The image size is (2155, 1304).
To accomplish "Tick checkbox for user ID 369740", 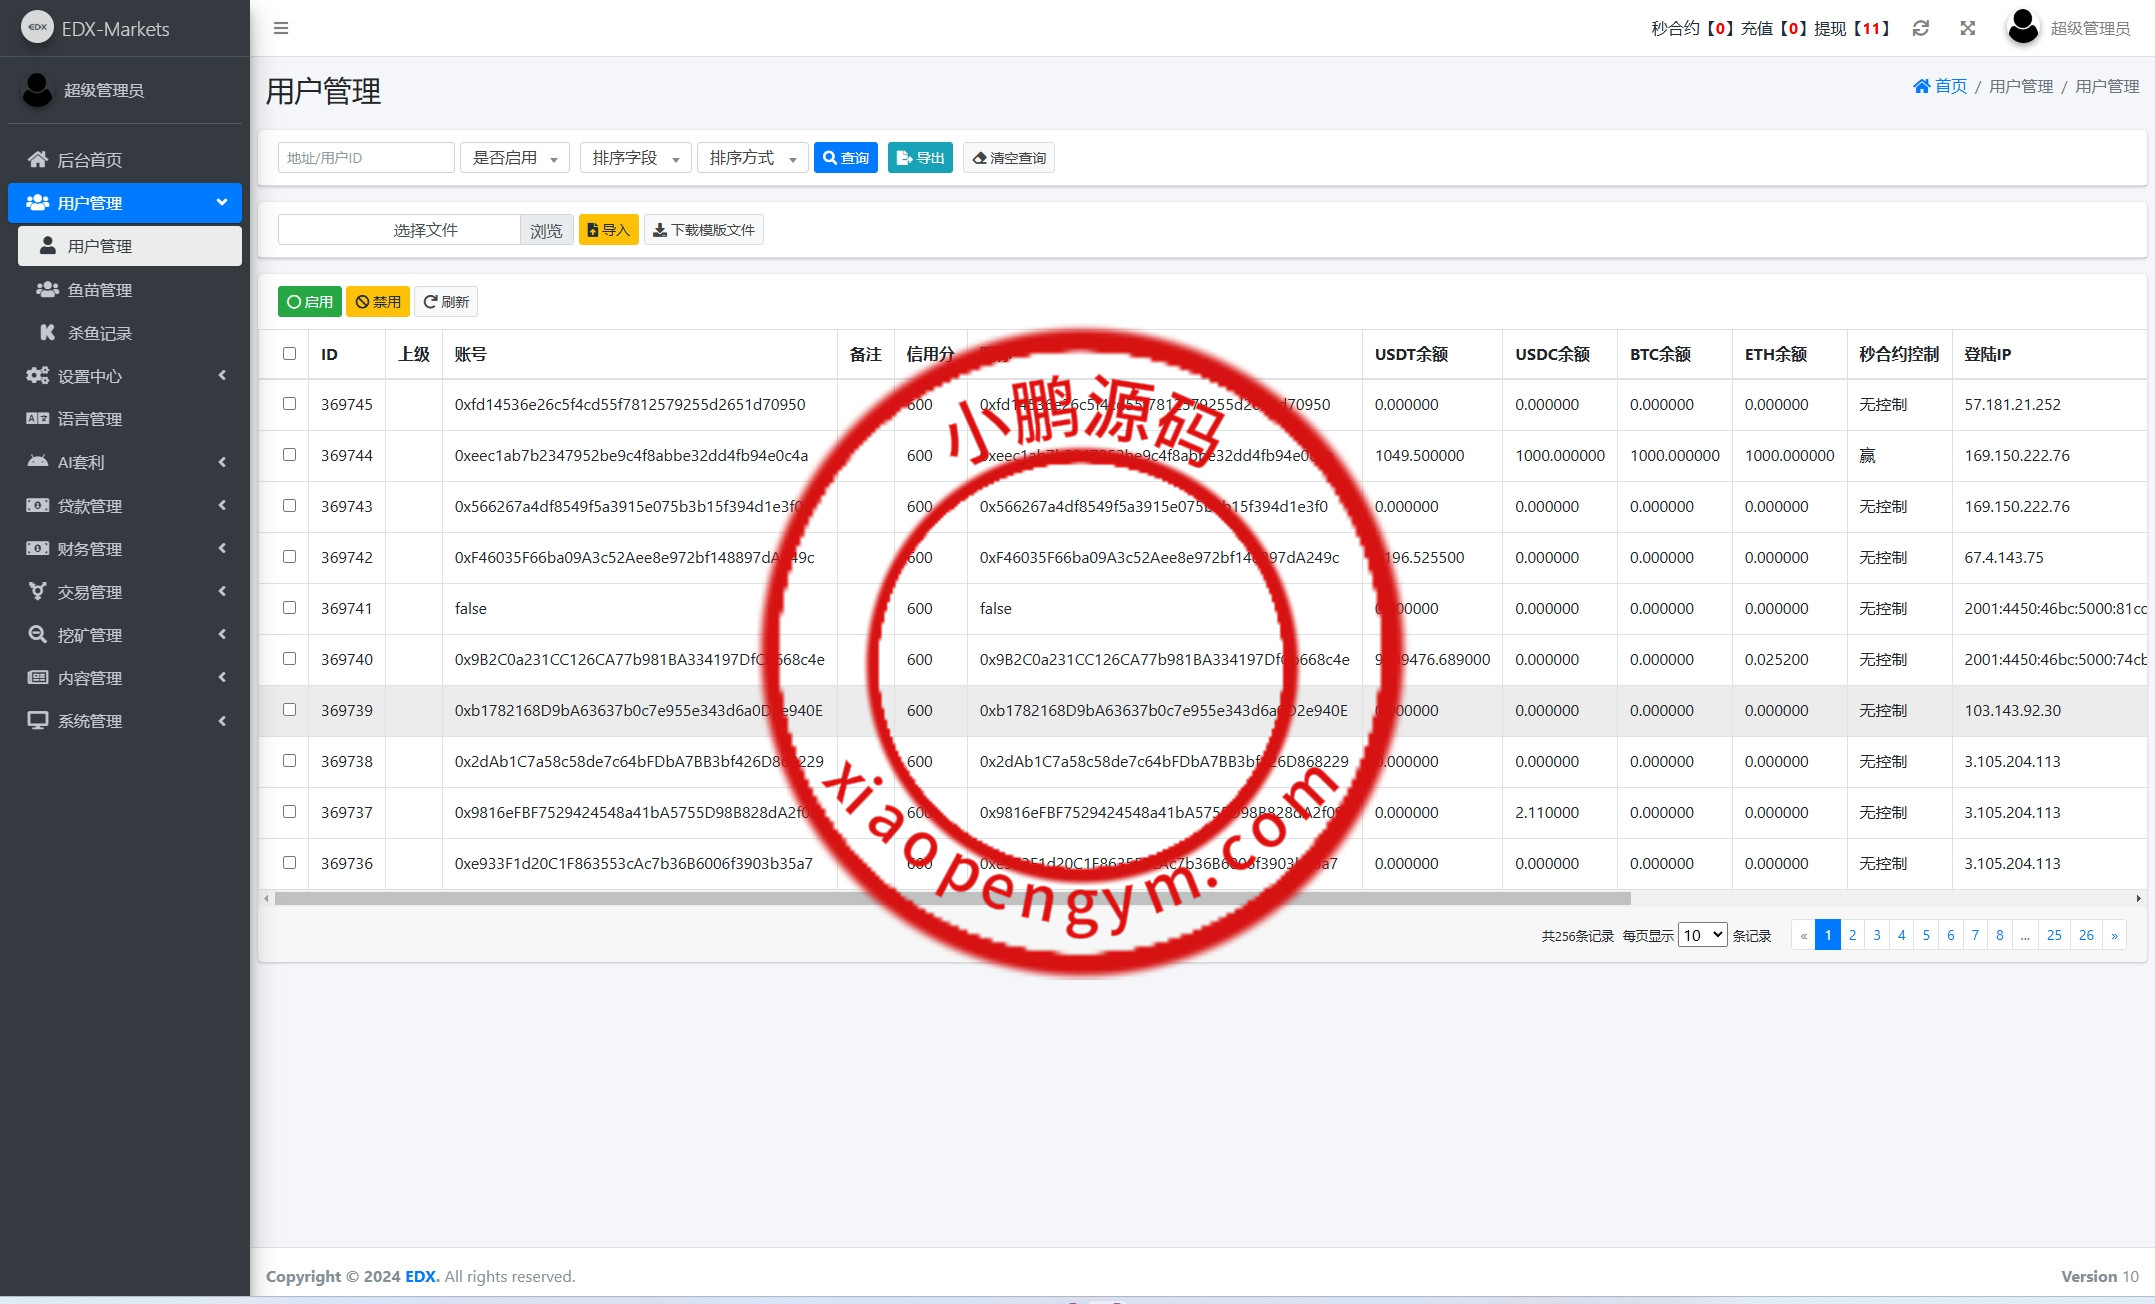I will click(289, 659).
